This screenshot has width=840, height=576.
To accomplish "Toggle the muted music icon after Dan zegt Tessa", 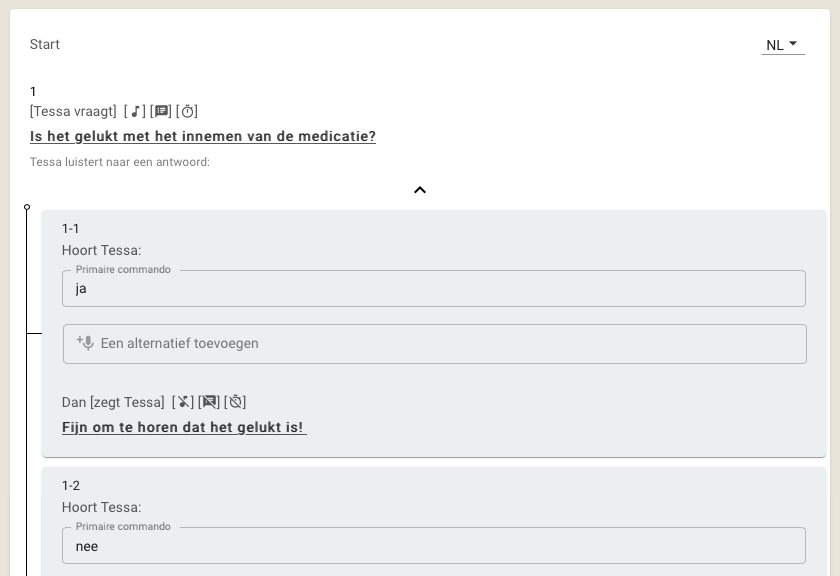I will [x=183, y=402].
